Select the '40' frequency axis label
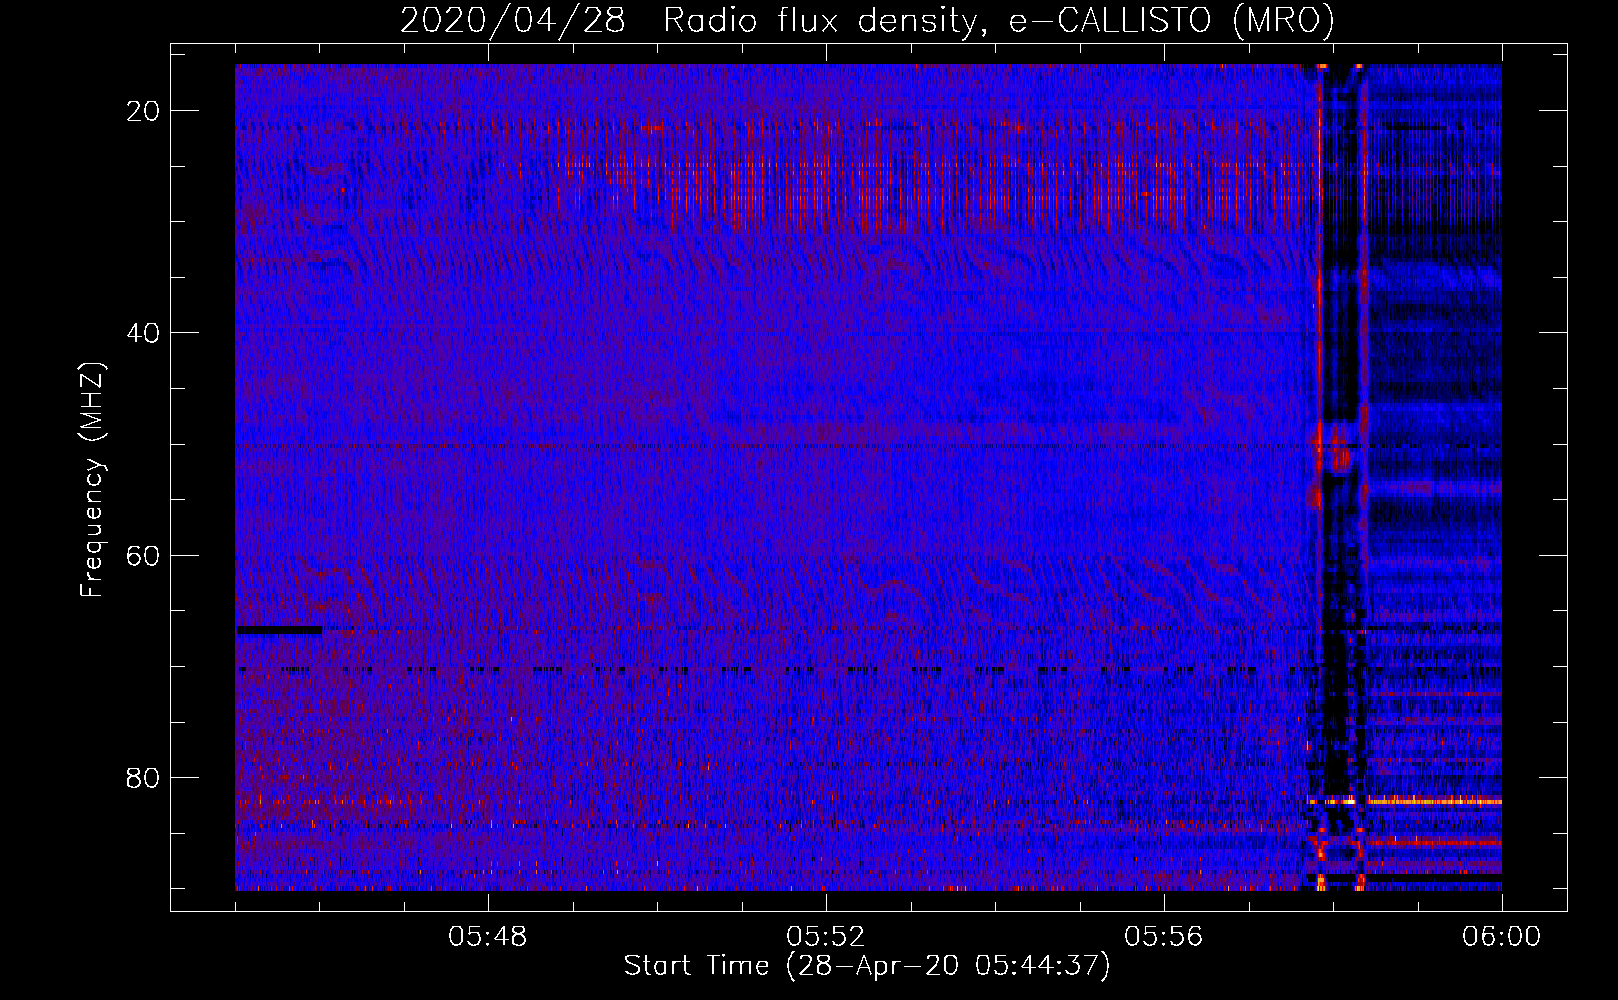The image size is (1618, 1000). tap(144, 333)
